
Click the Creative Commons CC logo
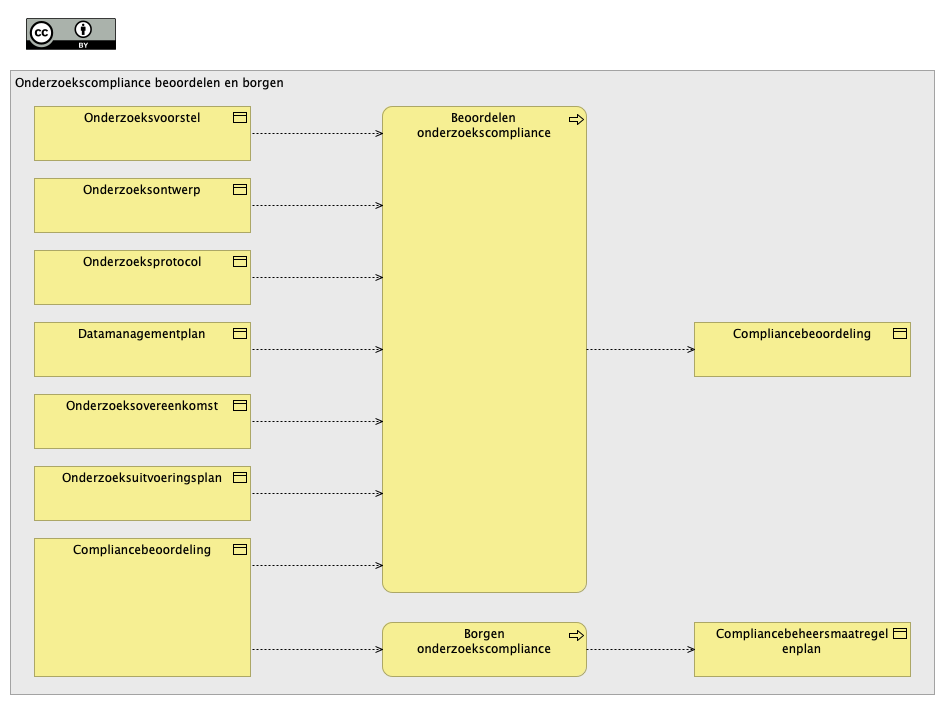click(42, 33)
